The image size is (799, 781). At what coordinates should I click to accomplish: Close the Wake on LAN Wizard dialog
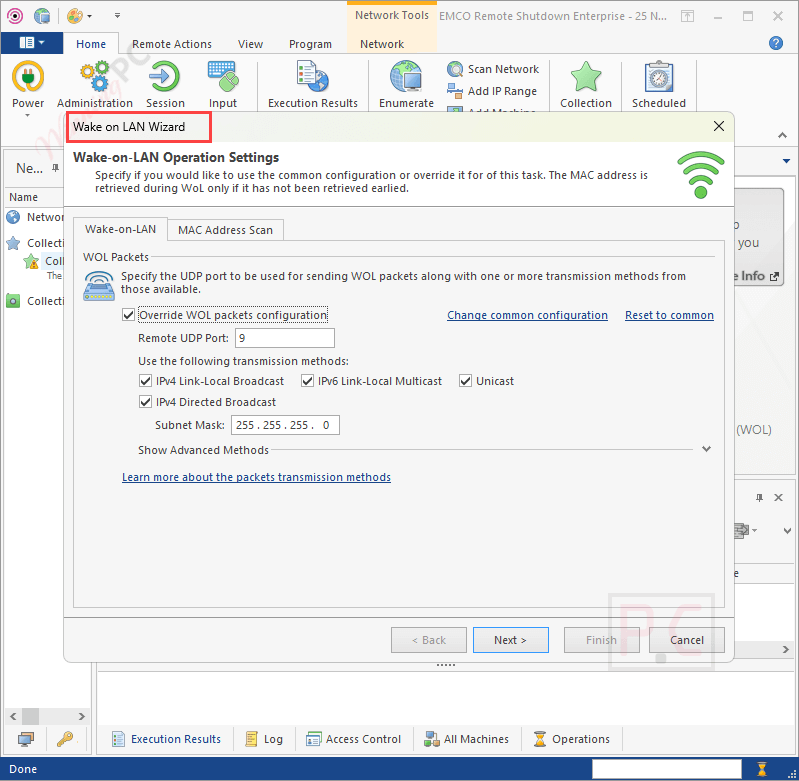click(x=718, y=126)
